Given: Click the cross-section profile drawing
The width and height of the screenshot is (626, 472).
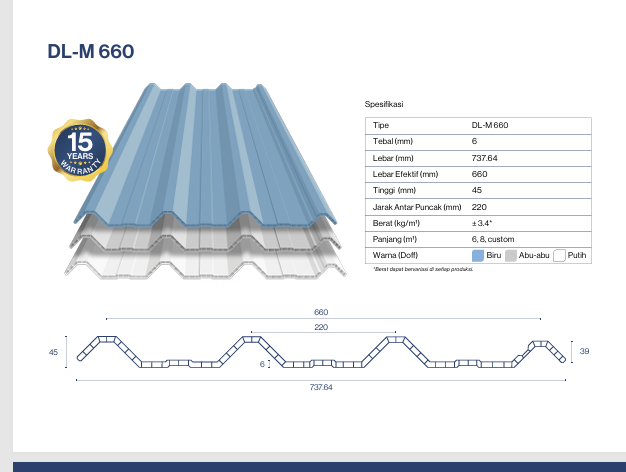Looking at the screenshot, I should click(x=321, y=352).
